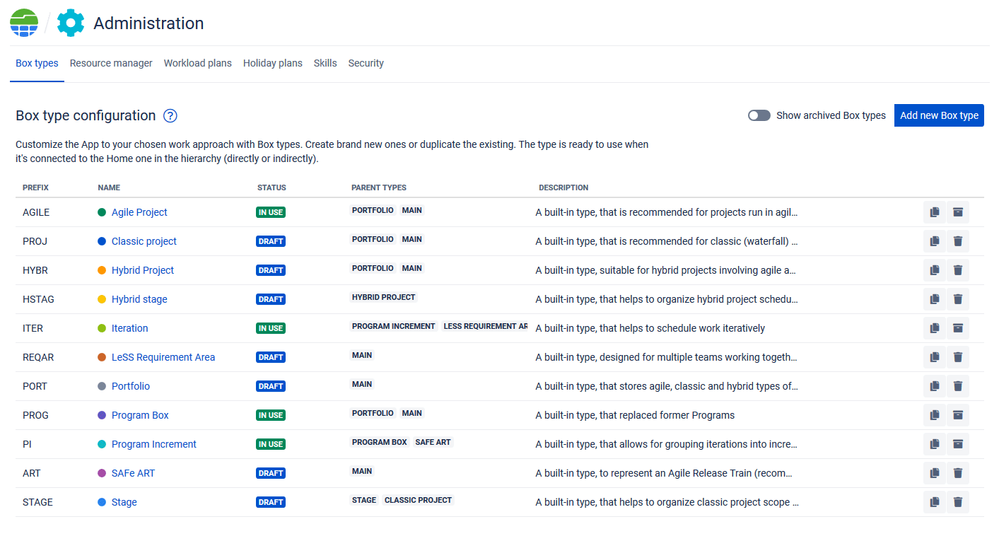Open the Program Box link
999x551 pixels.
point(140,415)
